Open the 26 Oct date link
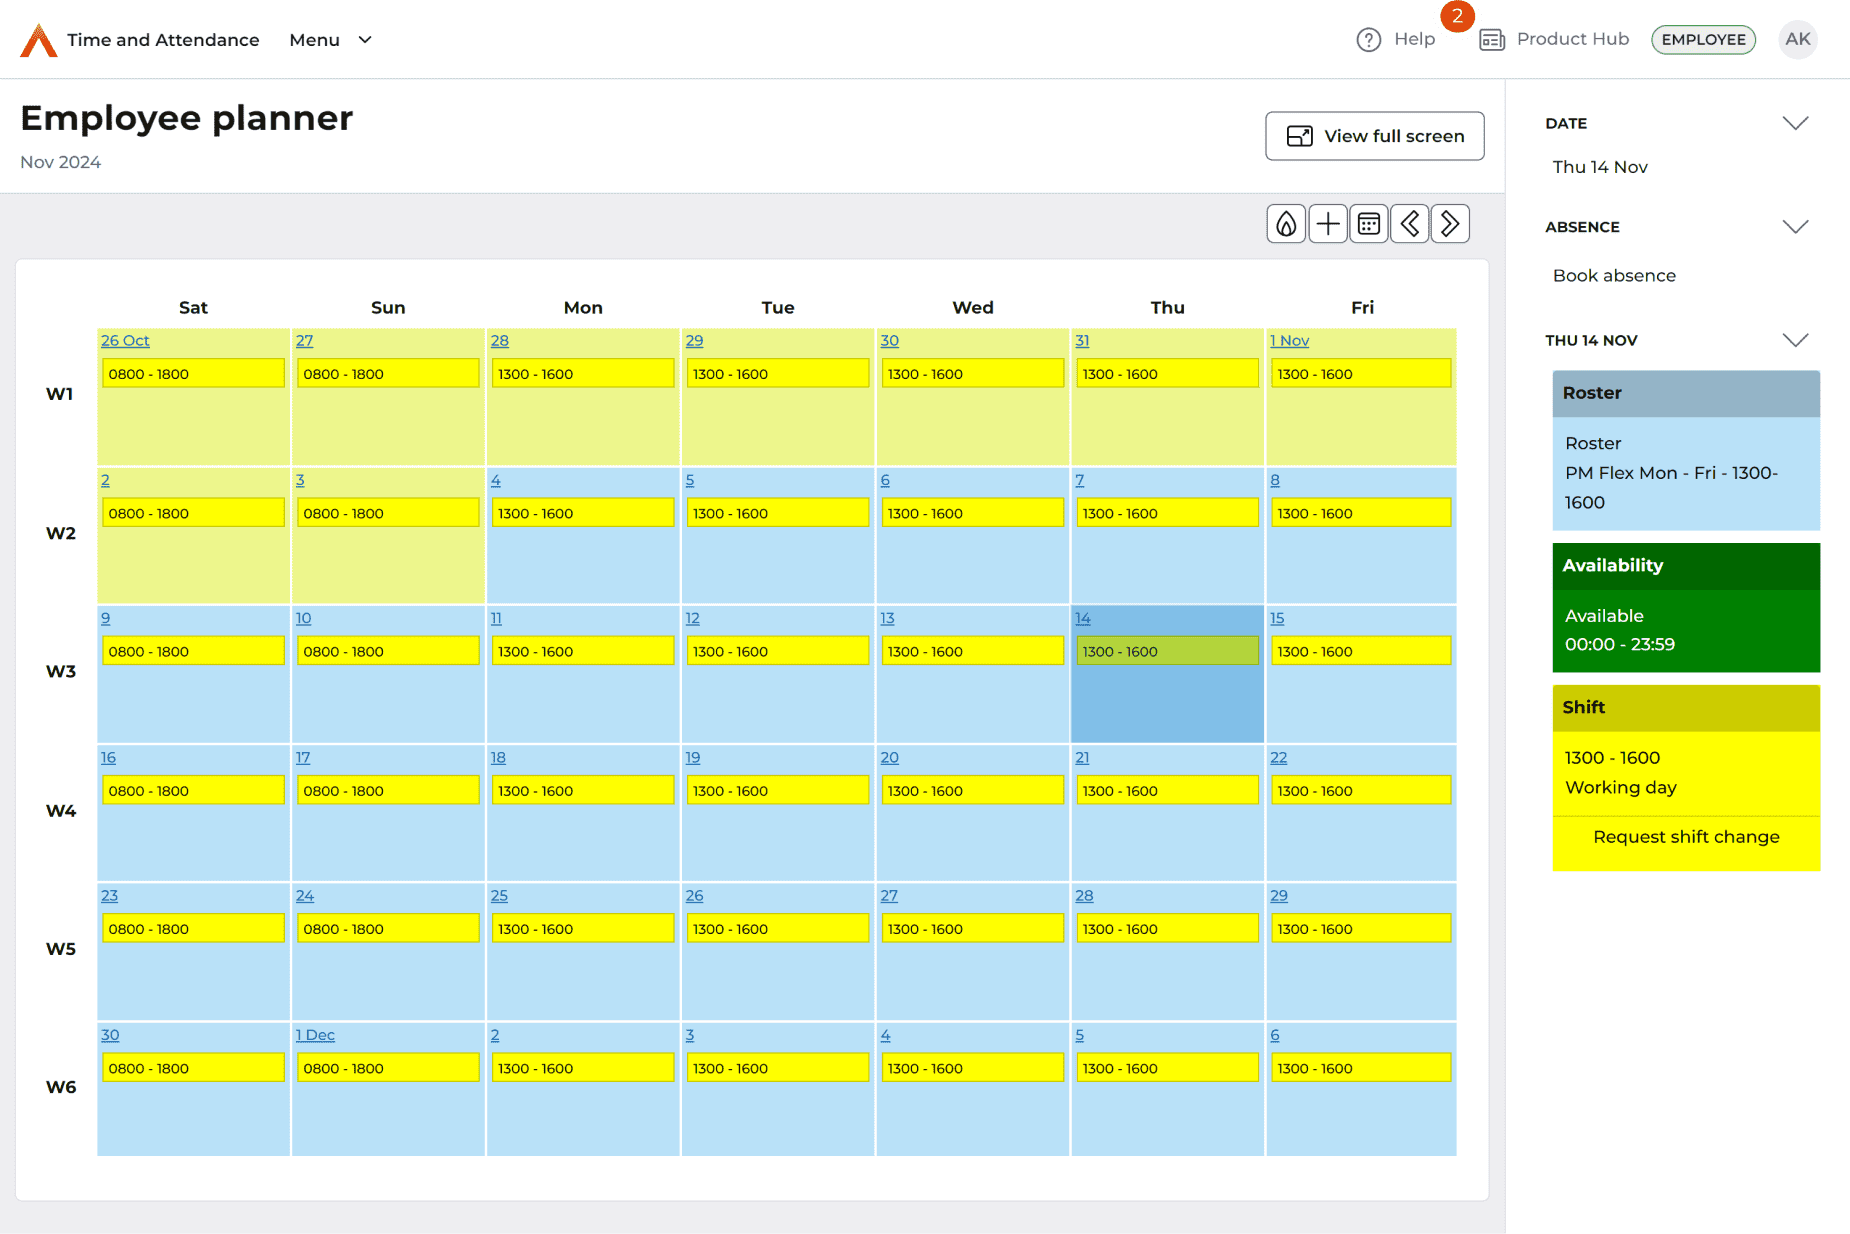Image resolution: width=1850 pixels, height=1234 pixels. pos(125,341)
